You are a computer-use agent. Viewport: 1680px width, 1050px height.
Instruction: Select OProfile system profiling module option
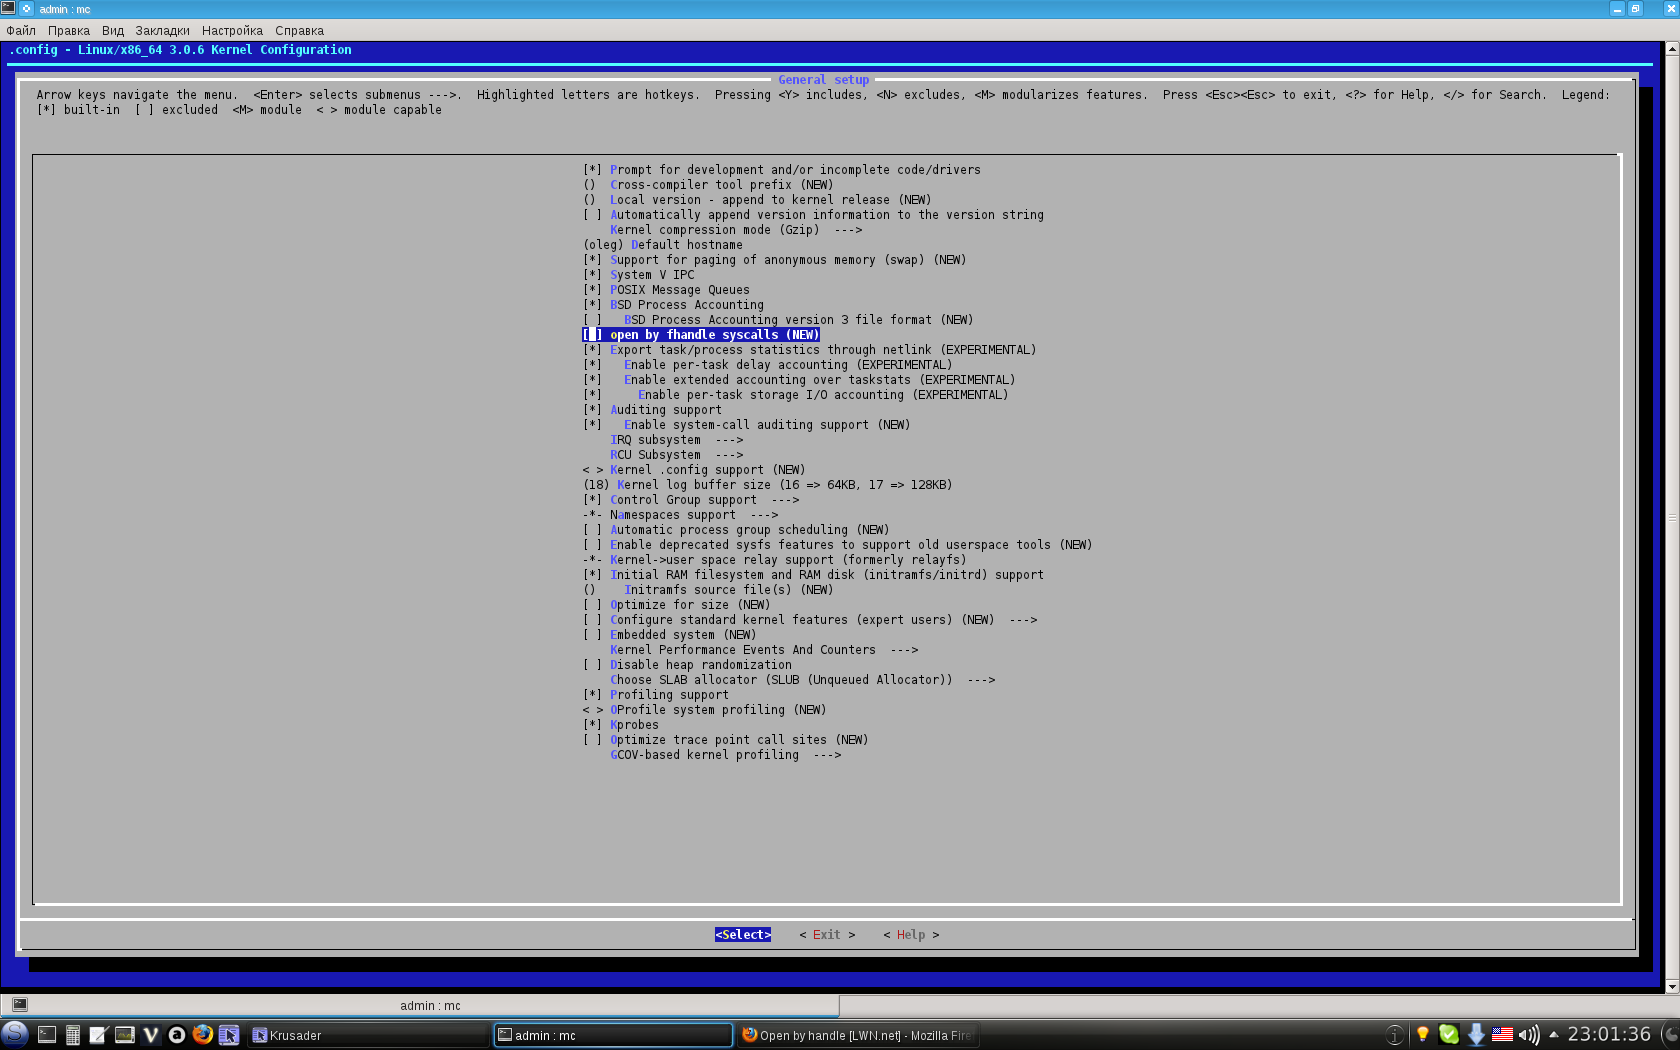coord(705,710)
